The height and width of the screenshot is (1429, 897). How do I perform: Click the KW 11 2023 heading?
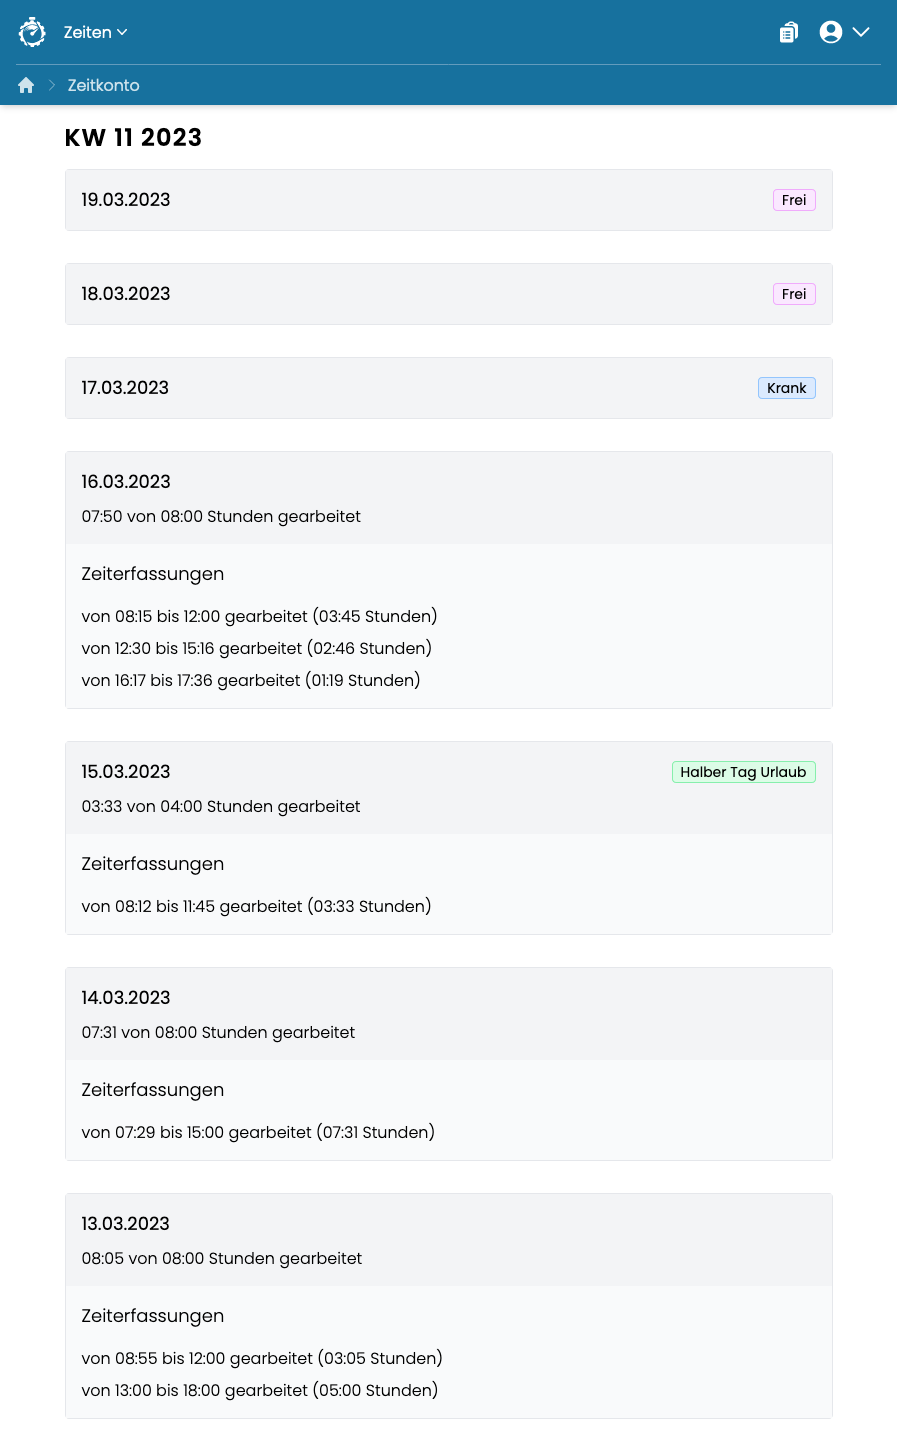(x=133, y=138)
